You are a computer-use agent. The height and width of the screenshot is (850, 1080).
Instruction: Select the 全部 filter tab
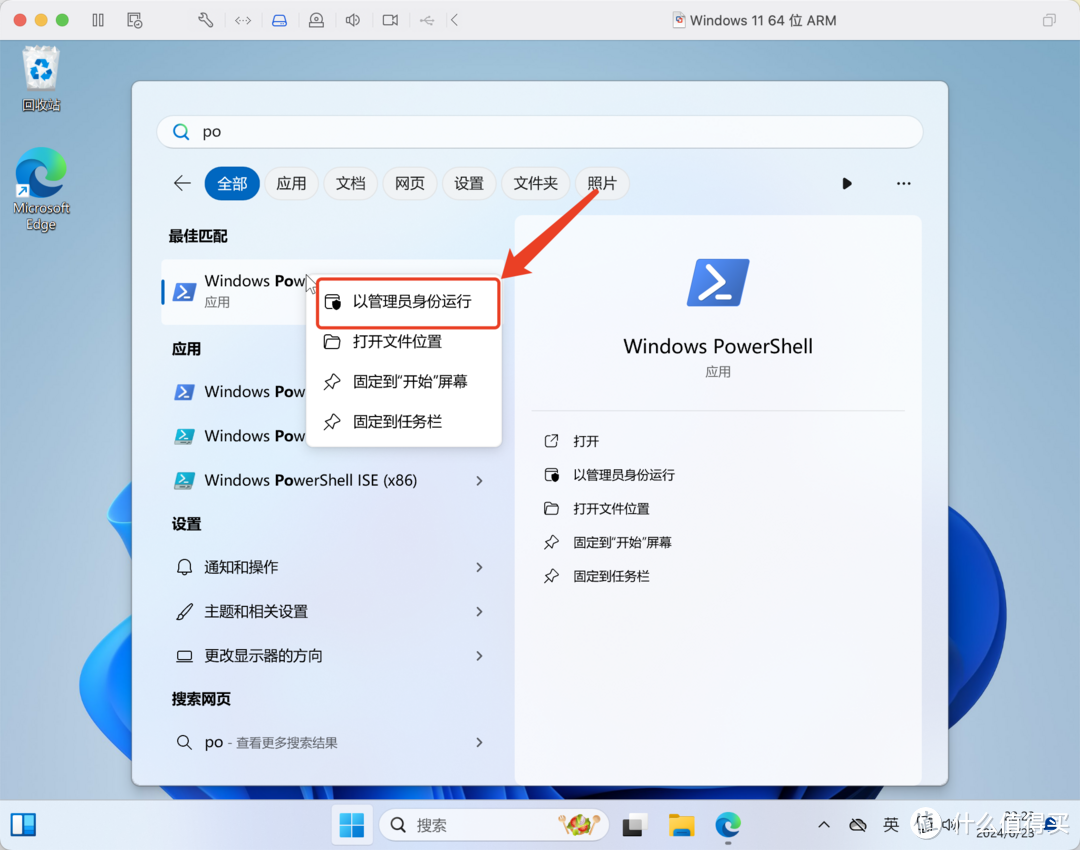[x=232, y=183]
